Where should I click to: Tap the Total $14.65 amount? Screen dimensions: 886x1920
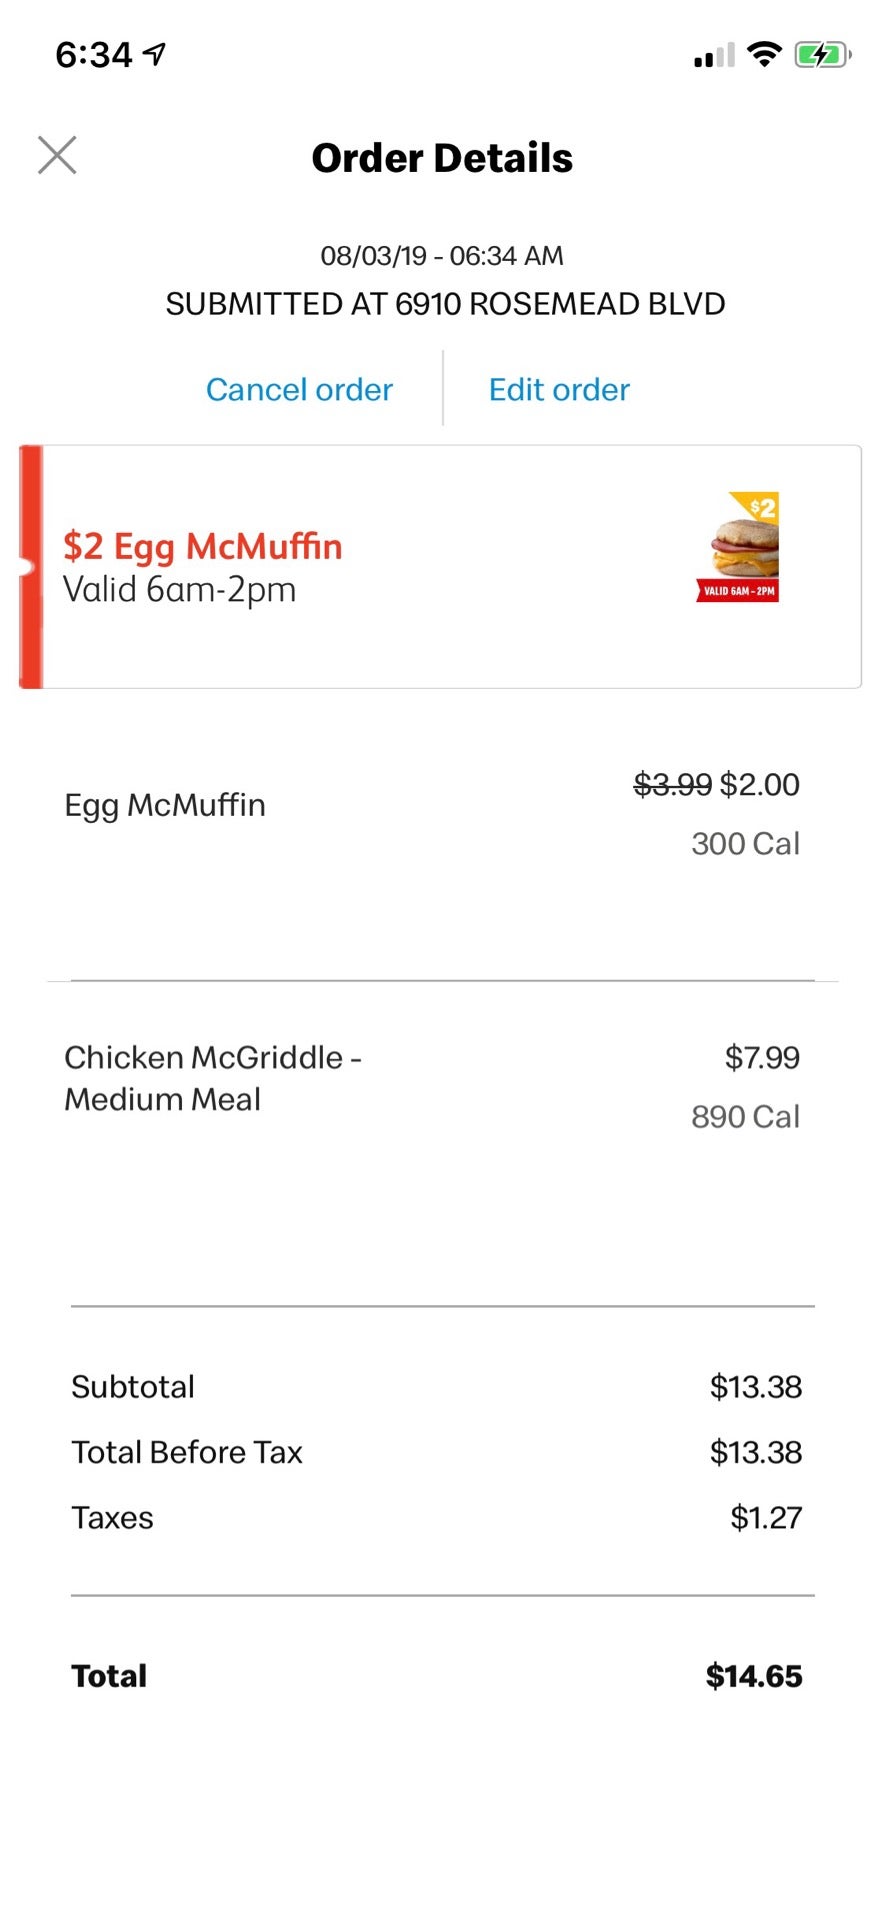point(754,1676)
